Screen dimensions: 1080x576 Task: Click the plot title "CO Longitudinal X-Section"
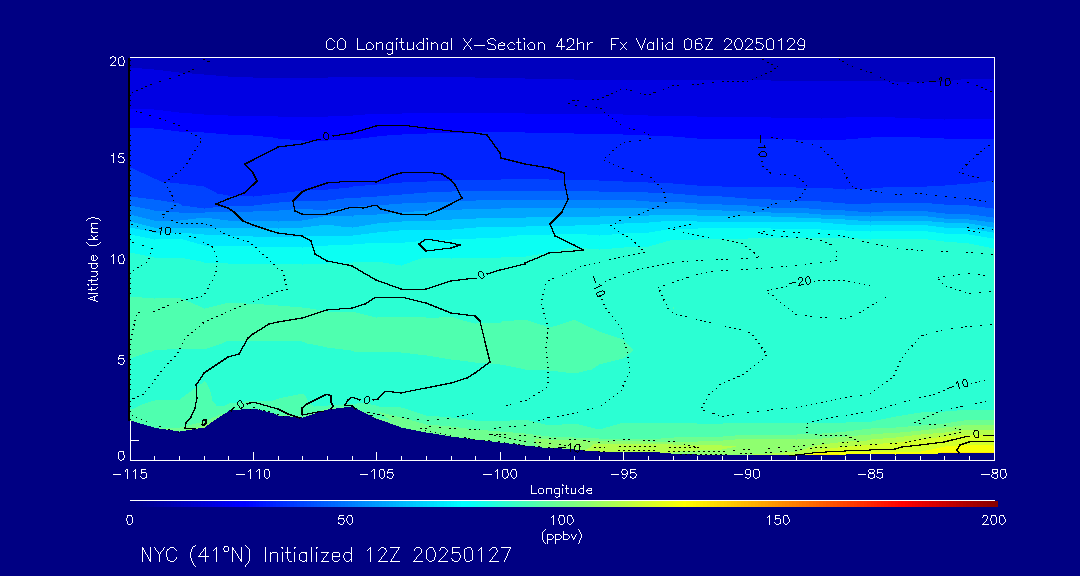click(566, 45)
